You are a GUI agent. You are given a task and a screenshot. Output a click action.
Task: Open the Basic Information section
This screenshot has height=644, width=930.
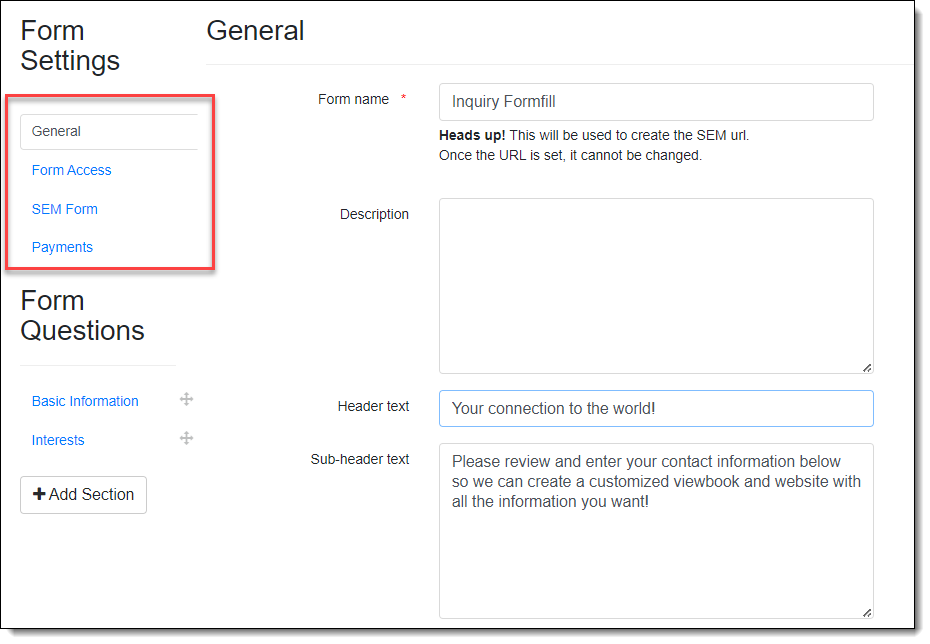85,401
